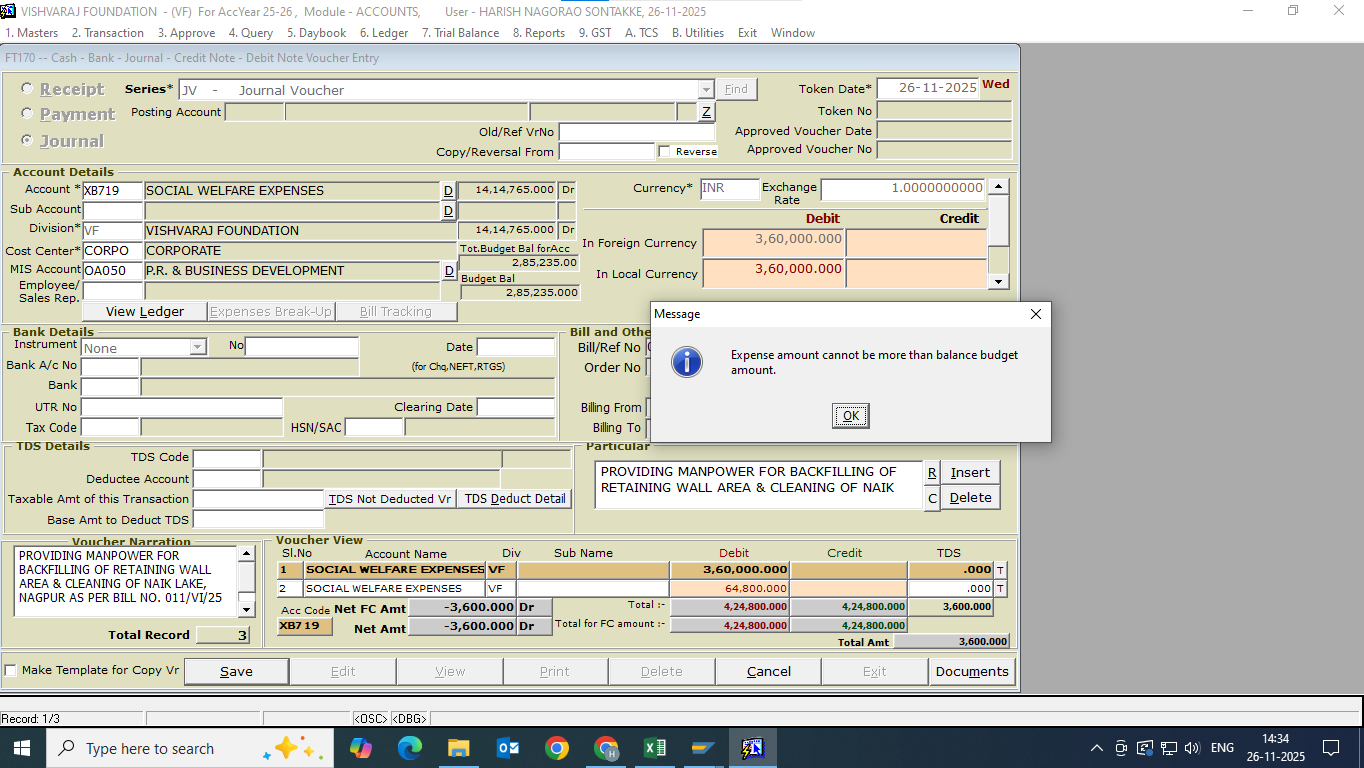Open the 8. Reports menu
Screen dimensions: 1364x768
pyautogui.click(x=538, y=33)
